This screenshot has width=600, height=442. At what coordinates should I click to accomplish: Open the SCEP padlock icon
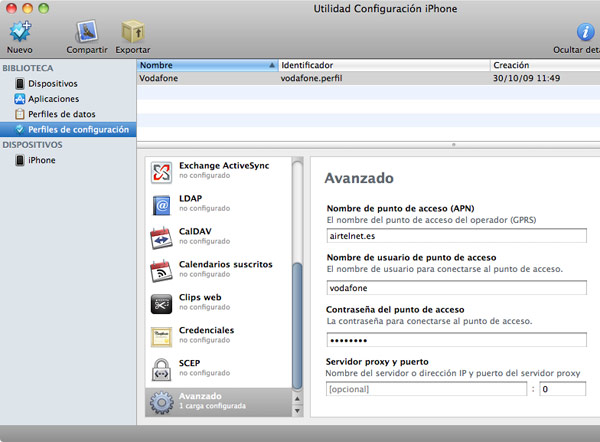click(161, 370)
